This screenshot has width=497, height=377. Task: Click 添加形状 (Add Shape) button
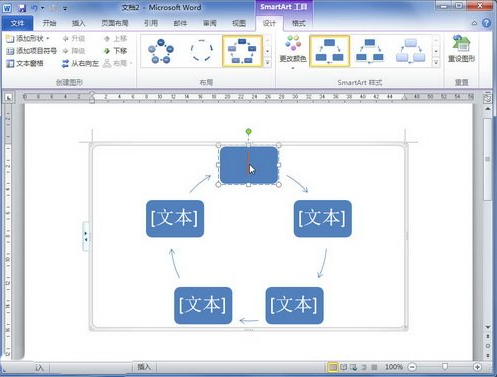[25, 39]
